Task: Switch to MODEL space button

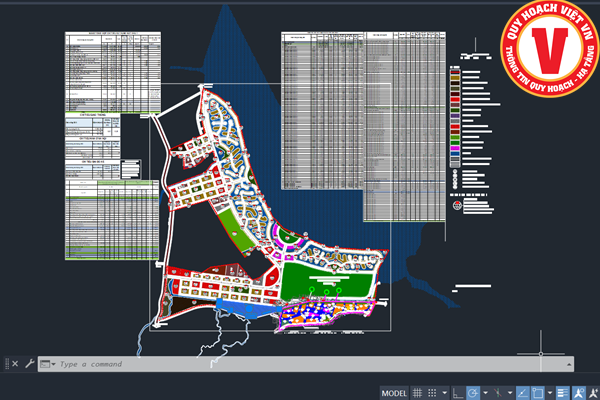Action: click(394, 392)
